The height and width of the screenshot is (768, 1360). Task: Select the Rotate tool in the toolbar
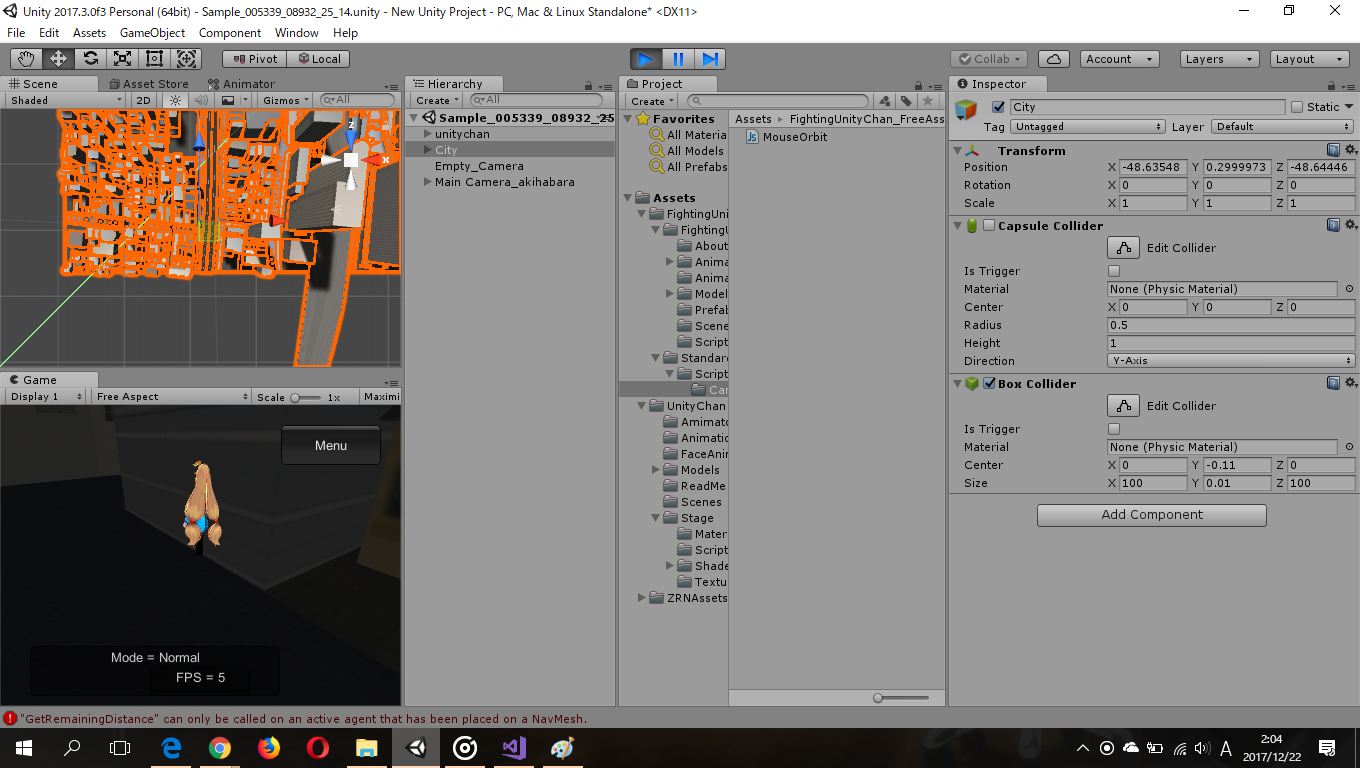click(x=89, y=58)
